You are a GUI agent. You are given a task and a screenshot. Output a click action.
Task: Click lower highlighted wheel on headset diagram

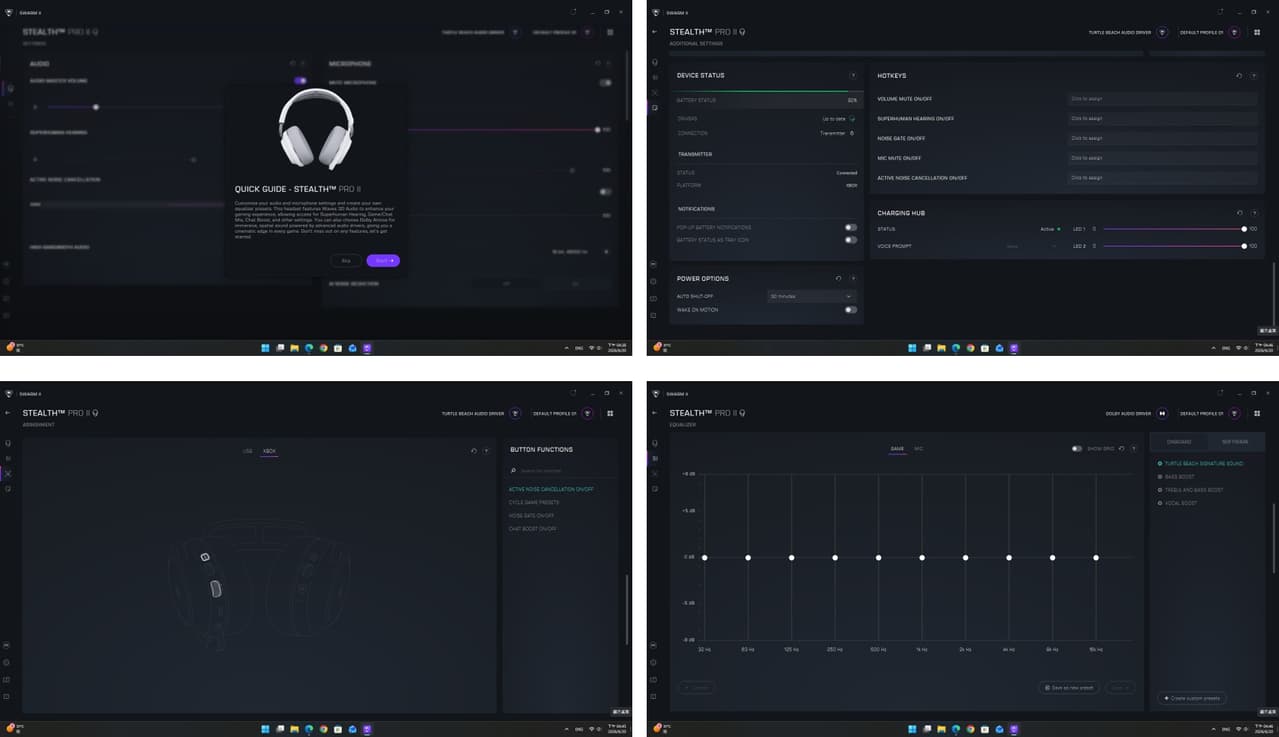216,588
